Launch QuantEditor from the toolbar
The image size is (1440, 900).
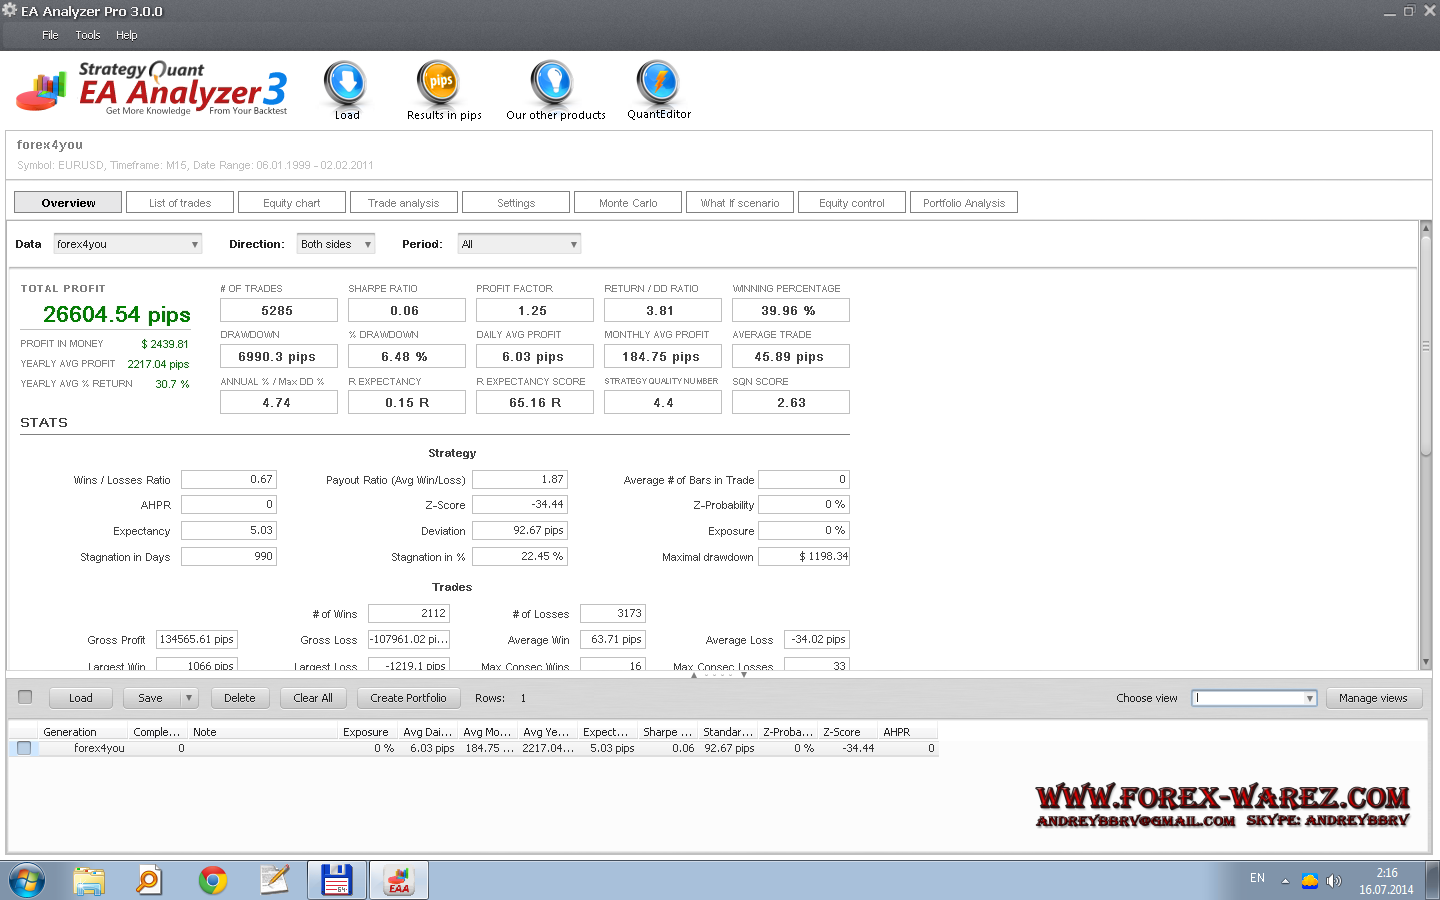tap(658, 86)
